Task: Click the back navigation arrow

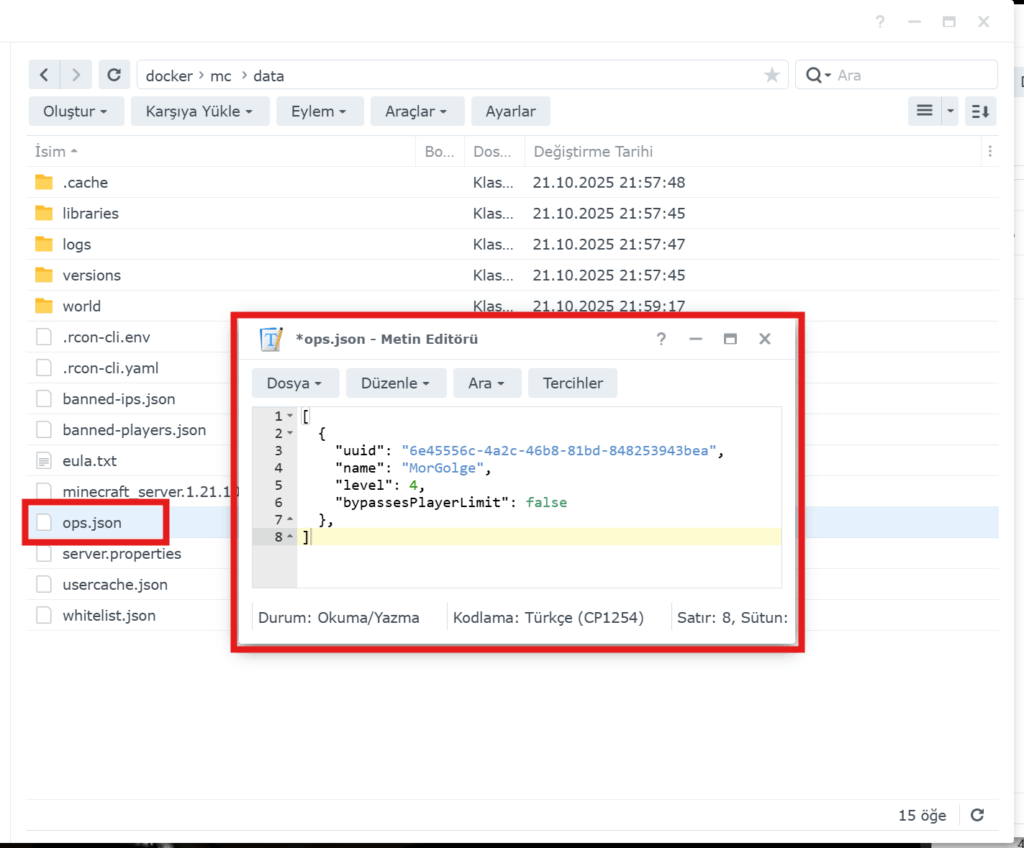Action: point(44,75)
